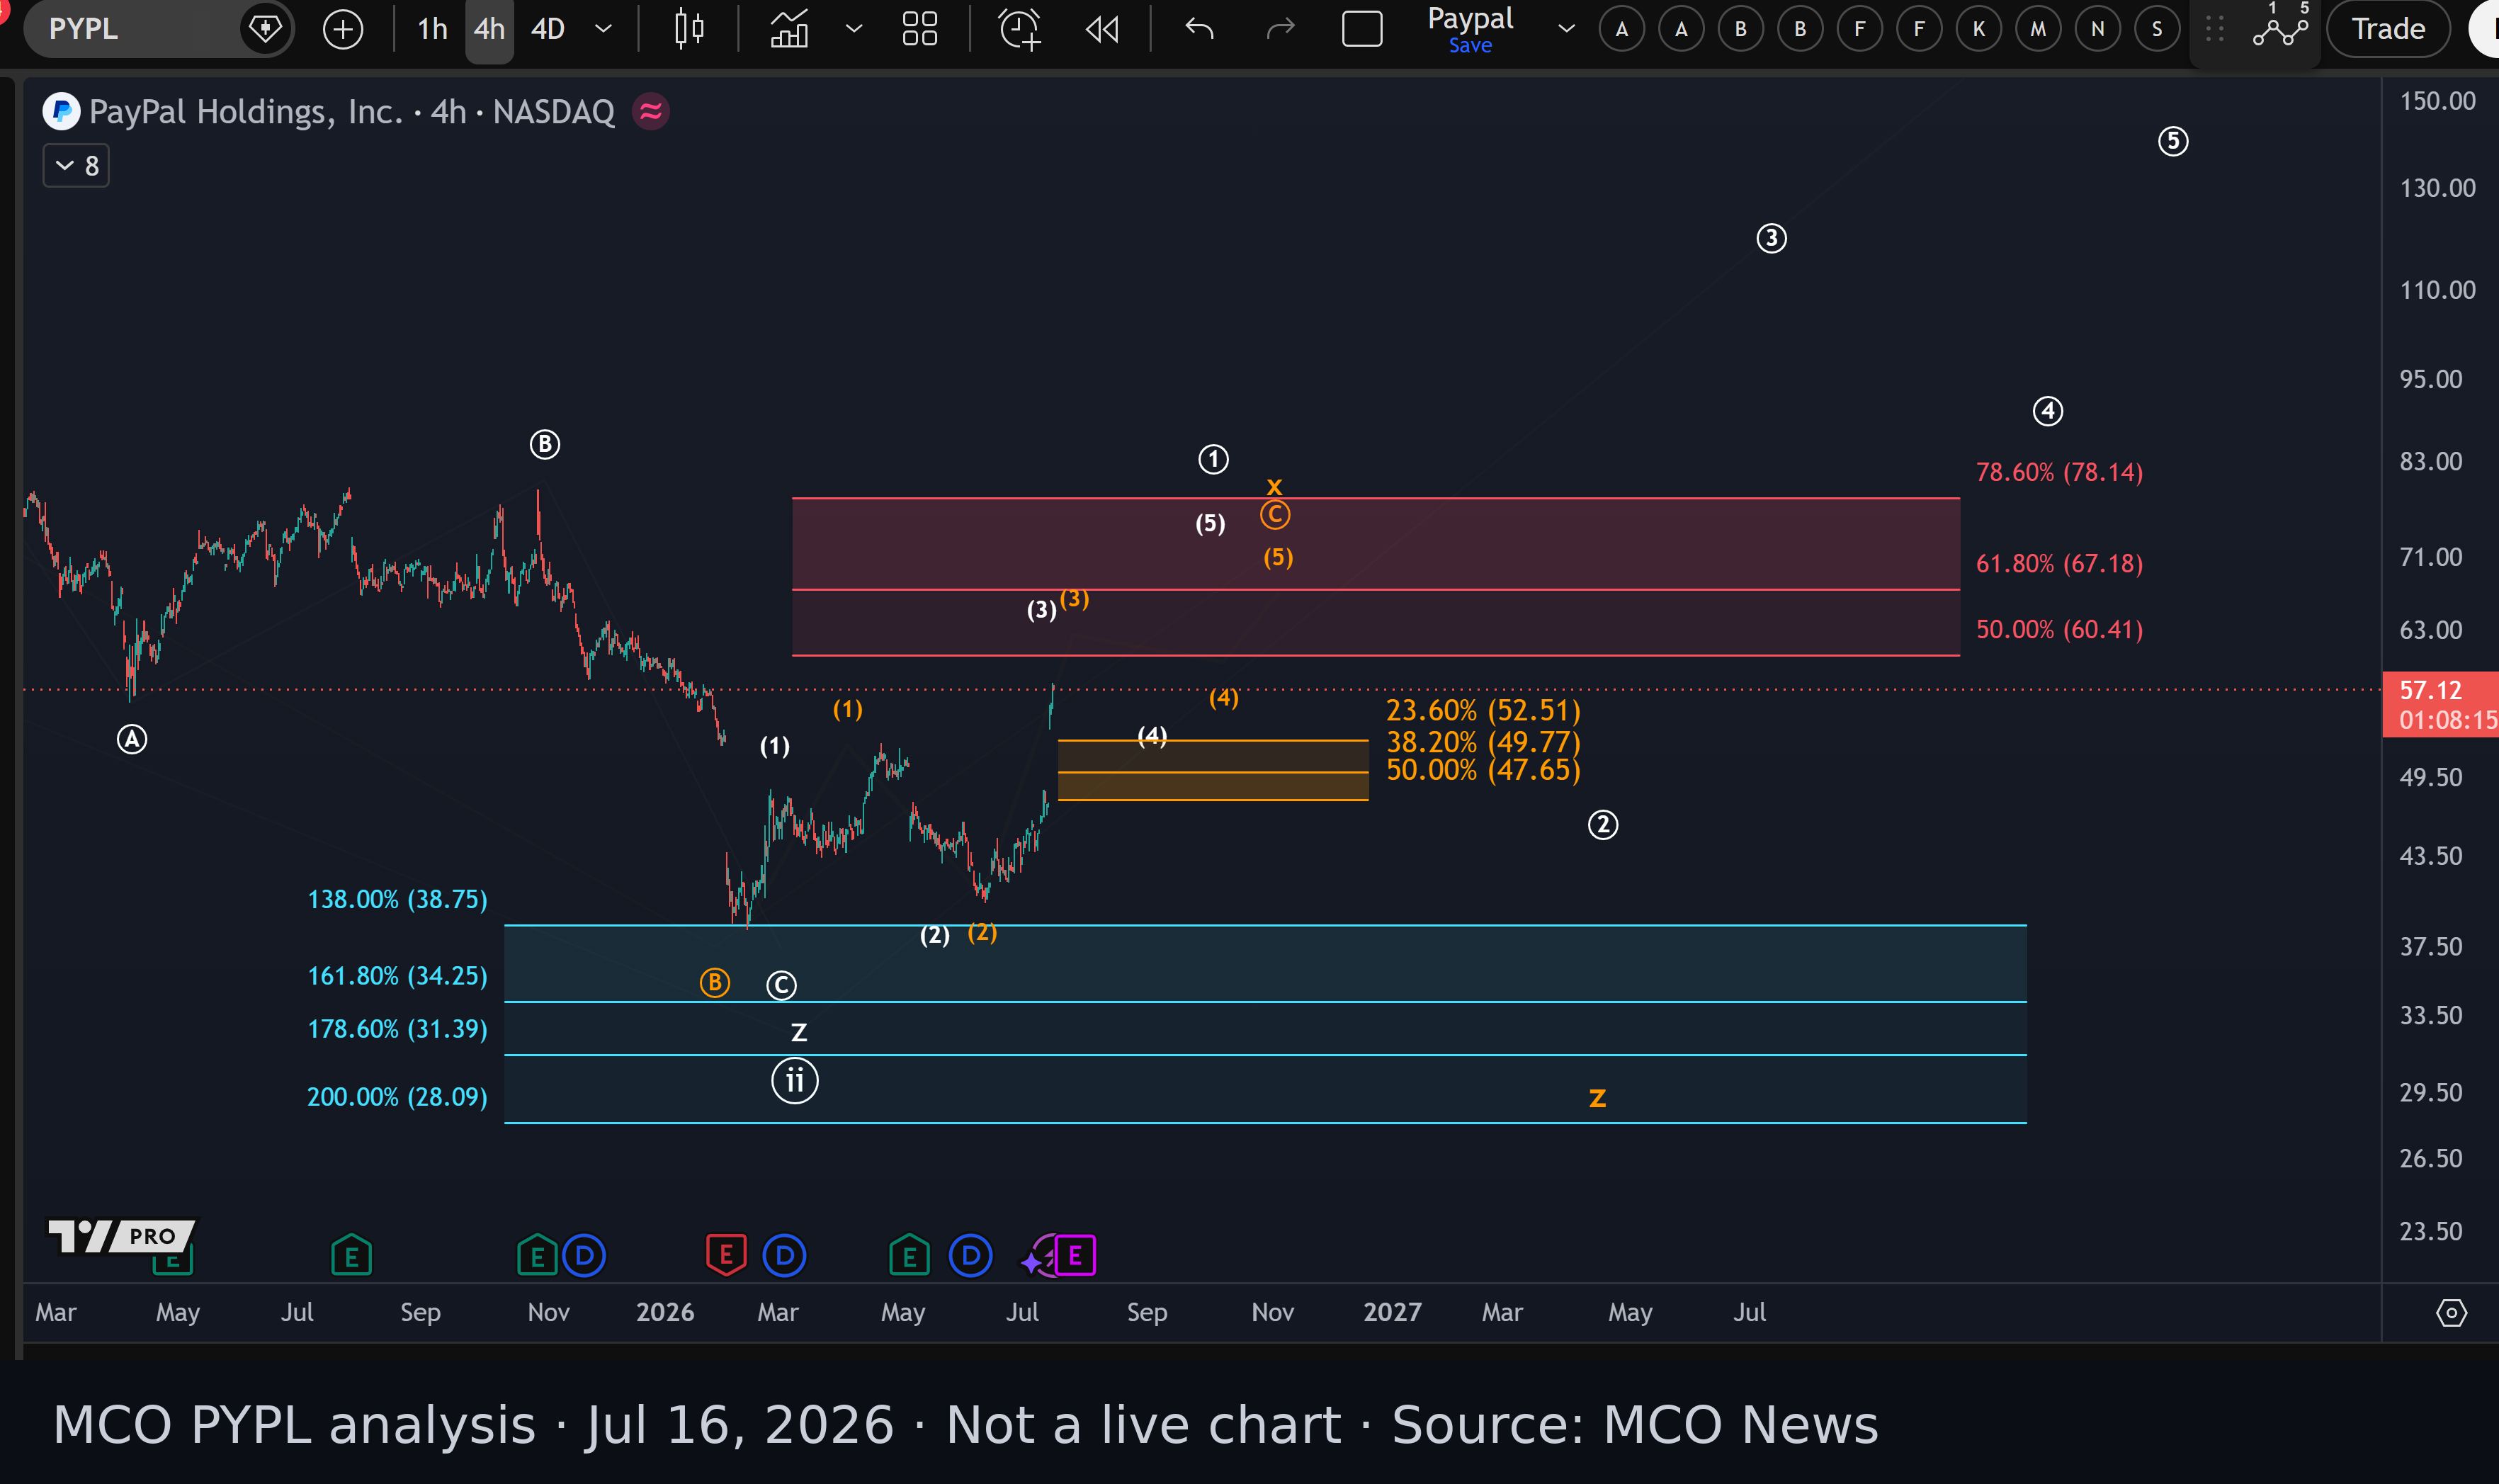Select the Elliott wave 1-5 drawing tool

click(2280, 25)
